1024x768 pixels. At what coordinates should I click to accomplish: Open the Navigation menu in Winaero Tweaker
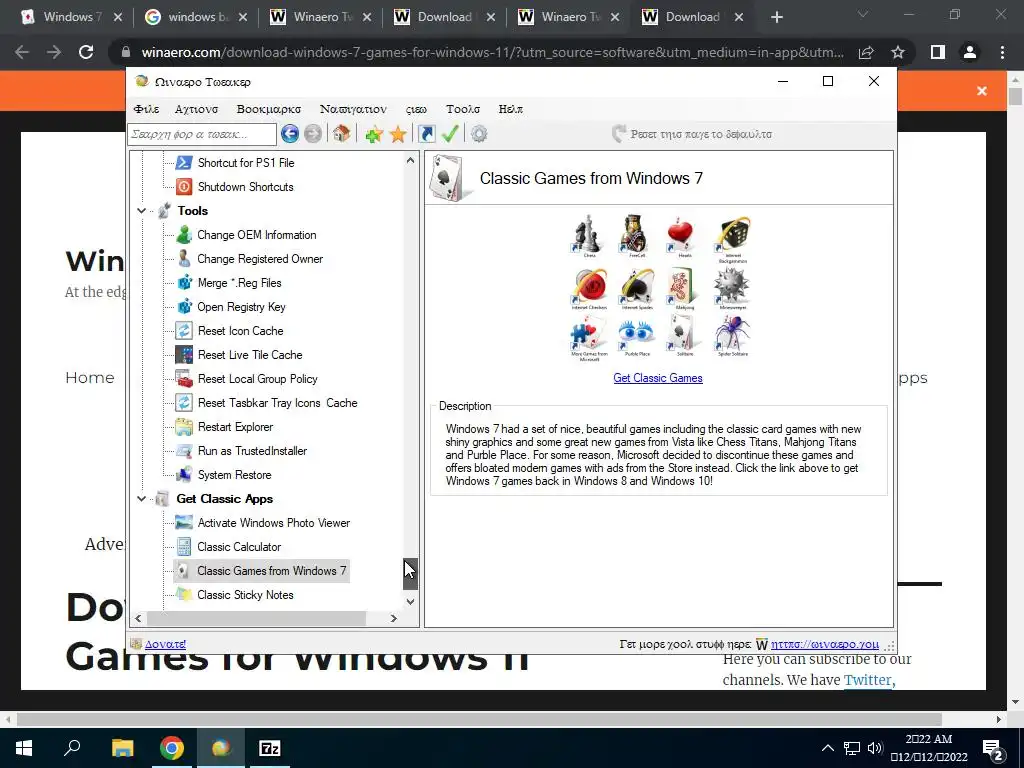tap(353, 109)
